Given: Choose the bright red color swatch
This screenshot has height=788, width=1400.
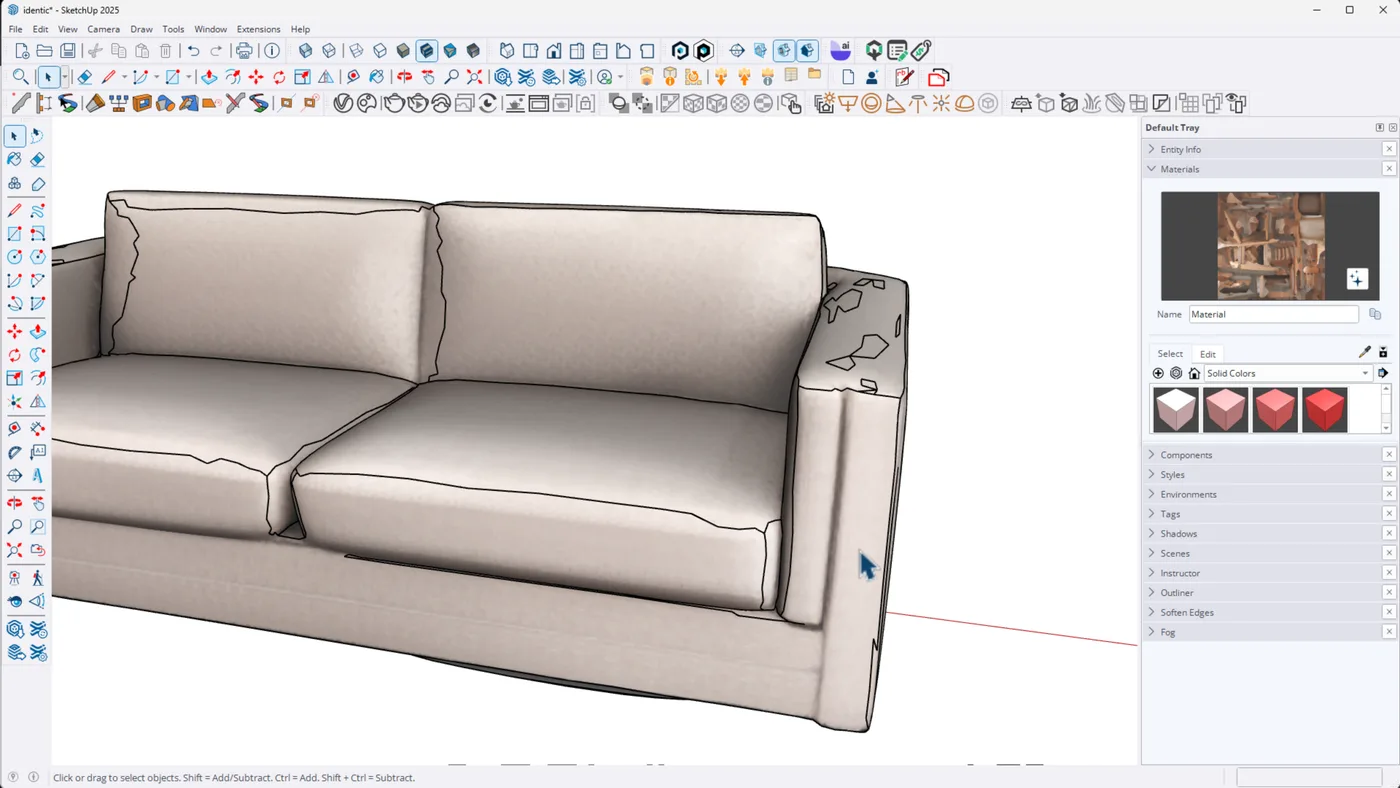Looking at the screenshot, I should 1324,410.
